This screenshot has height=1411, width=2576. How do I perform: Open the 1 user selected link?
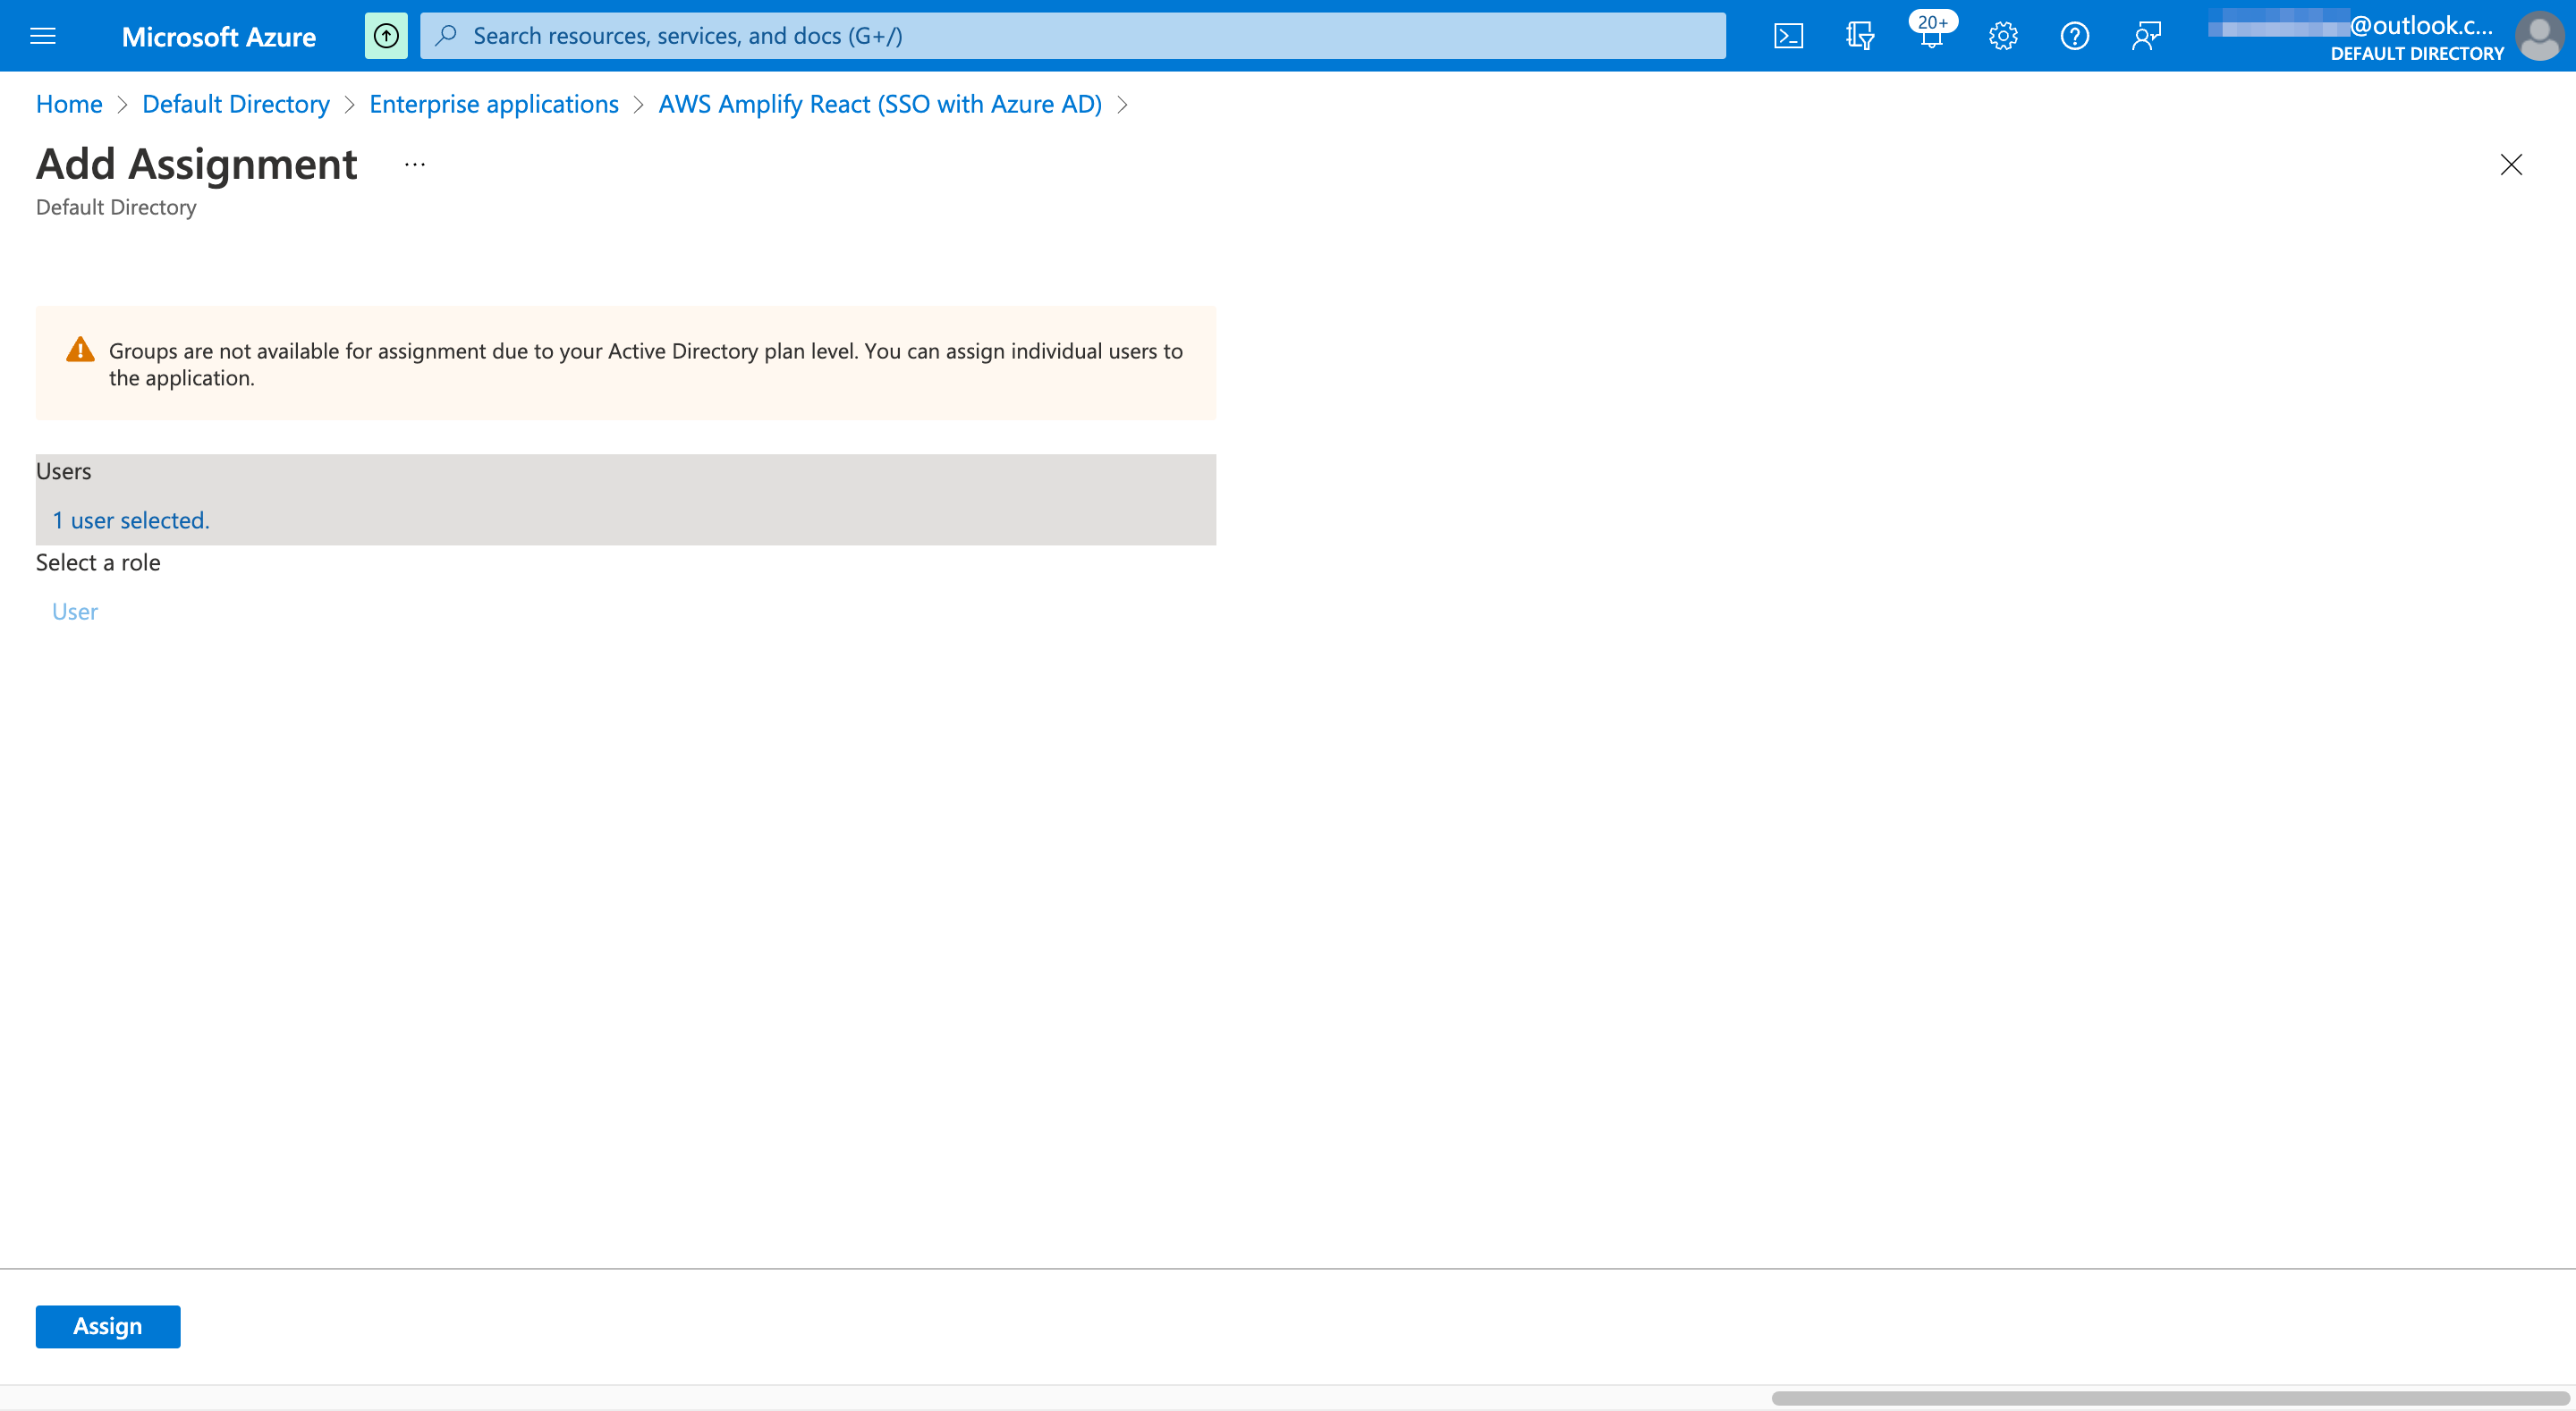(x=131, y=519)
